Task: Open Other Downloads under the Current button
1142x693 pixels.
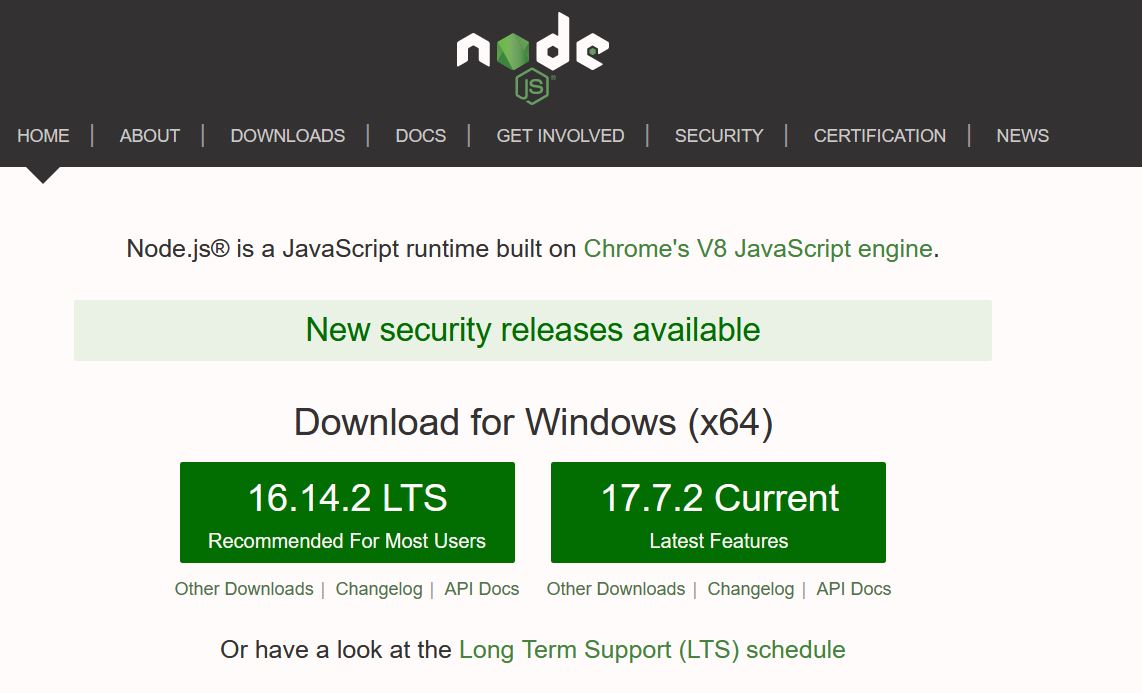Action: coord(616,589)
